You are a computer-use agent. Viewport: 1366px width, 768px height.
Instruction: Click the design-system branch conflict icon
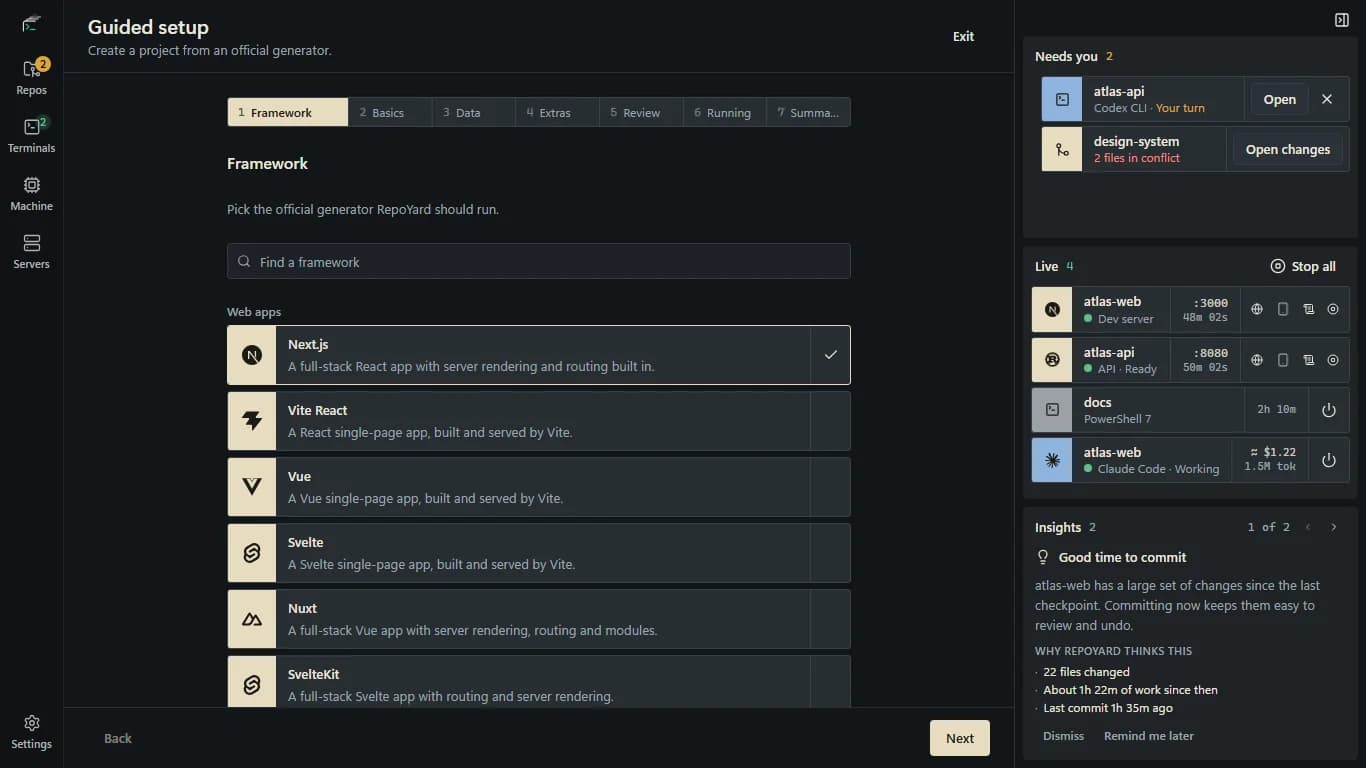[x=1062, y=149]
